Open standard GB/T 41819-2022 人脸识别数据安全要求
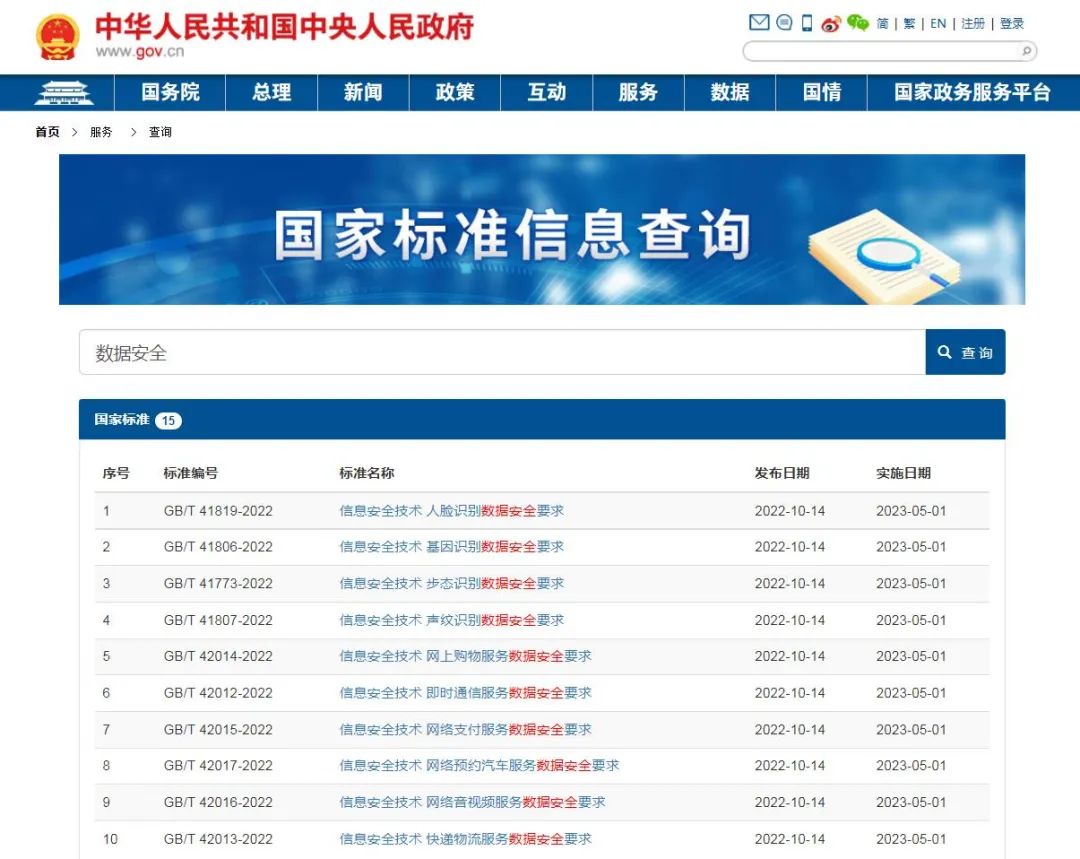This screenshot has height=859, width=1080. coord(450,510)
